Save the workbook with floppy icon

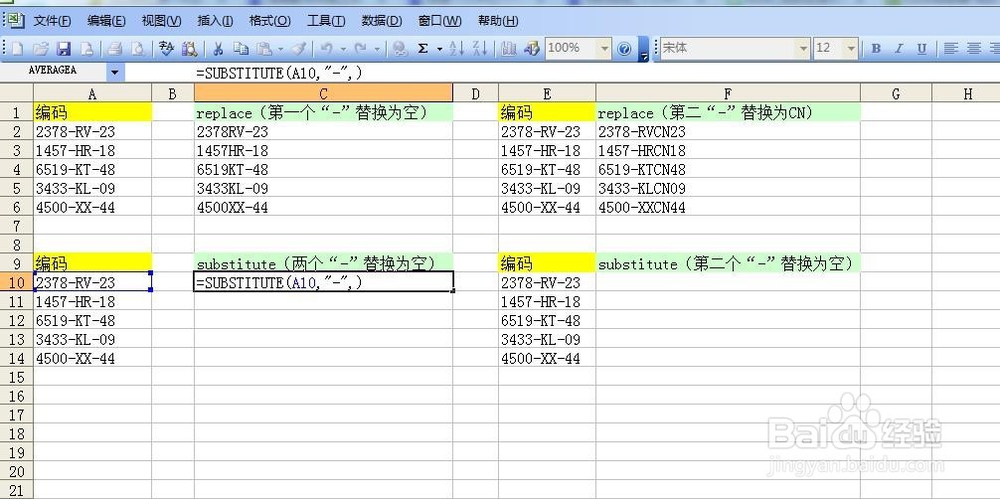(x=63, y=48)
